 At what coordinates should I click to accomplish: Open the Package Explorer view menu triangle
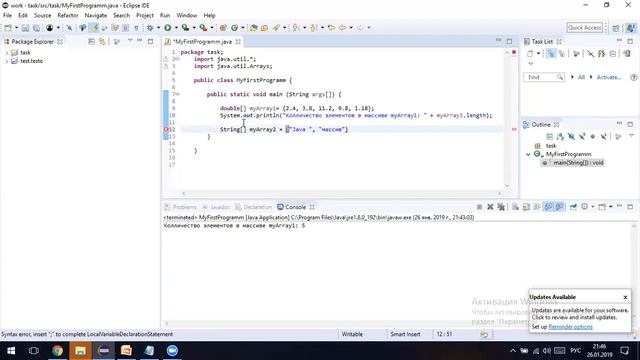coord(130,41)
